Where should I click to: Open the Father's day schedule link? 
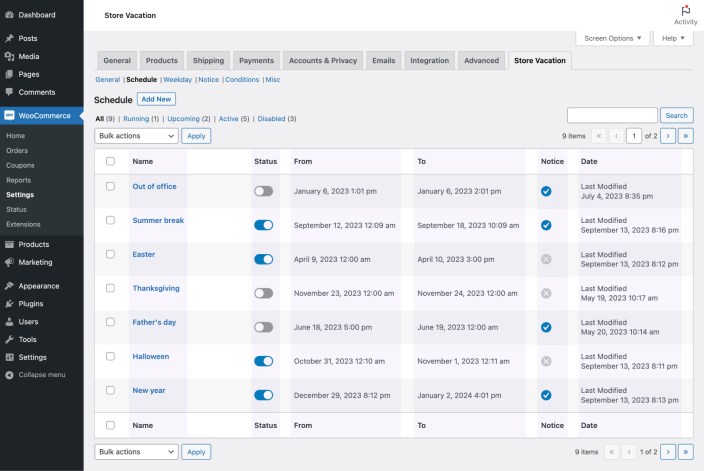tap(154, 322)
